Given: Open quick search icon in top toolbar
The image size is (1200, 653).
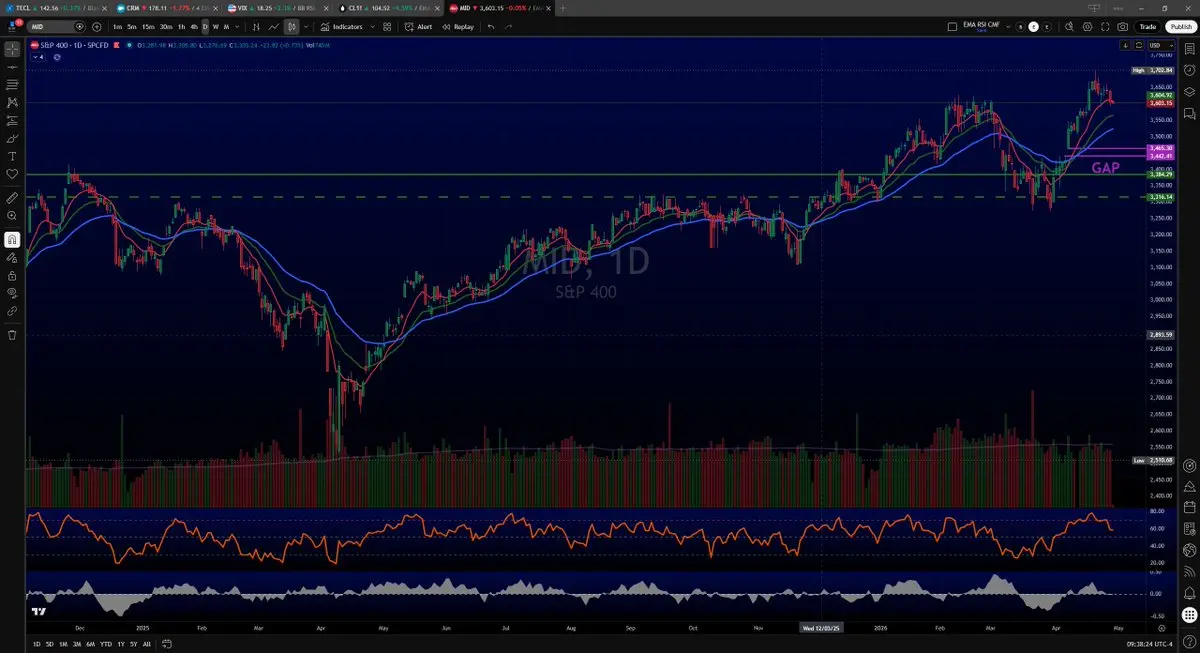Looking at the screenshot, I should [1068, 27].
